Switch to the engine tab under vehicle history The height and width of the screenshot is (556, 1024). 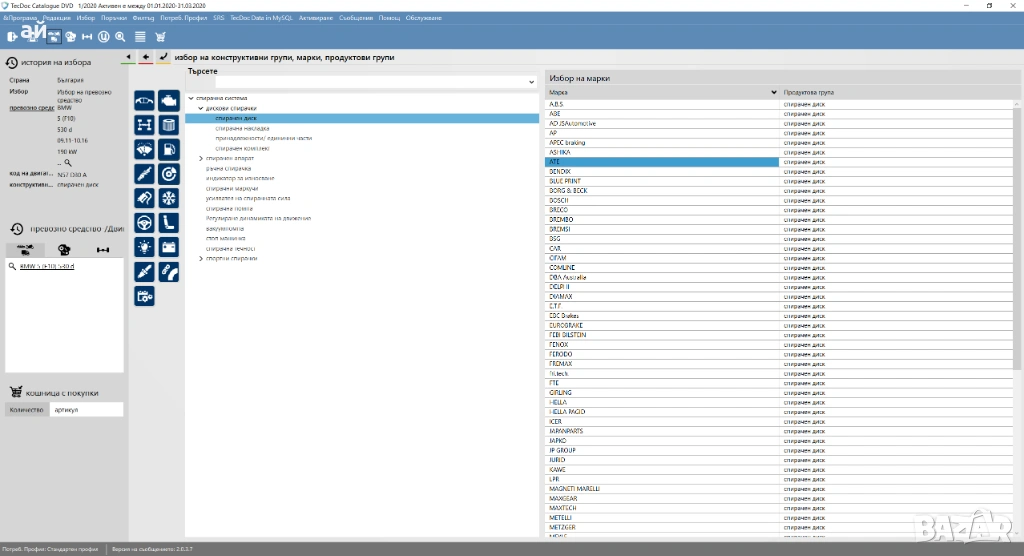pos(64,250)
